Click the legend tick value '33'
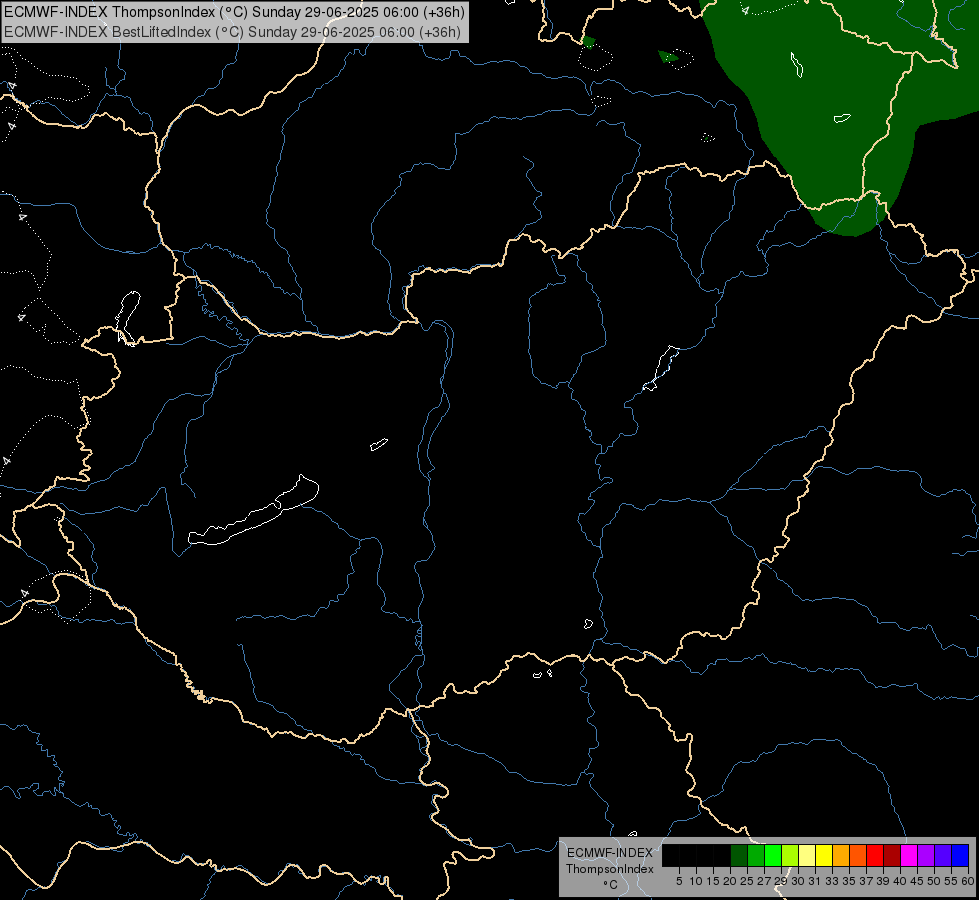The height and width of the screenshot is (900, 979). (832, 881)
